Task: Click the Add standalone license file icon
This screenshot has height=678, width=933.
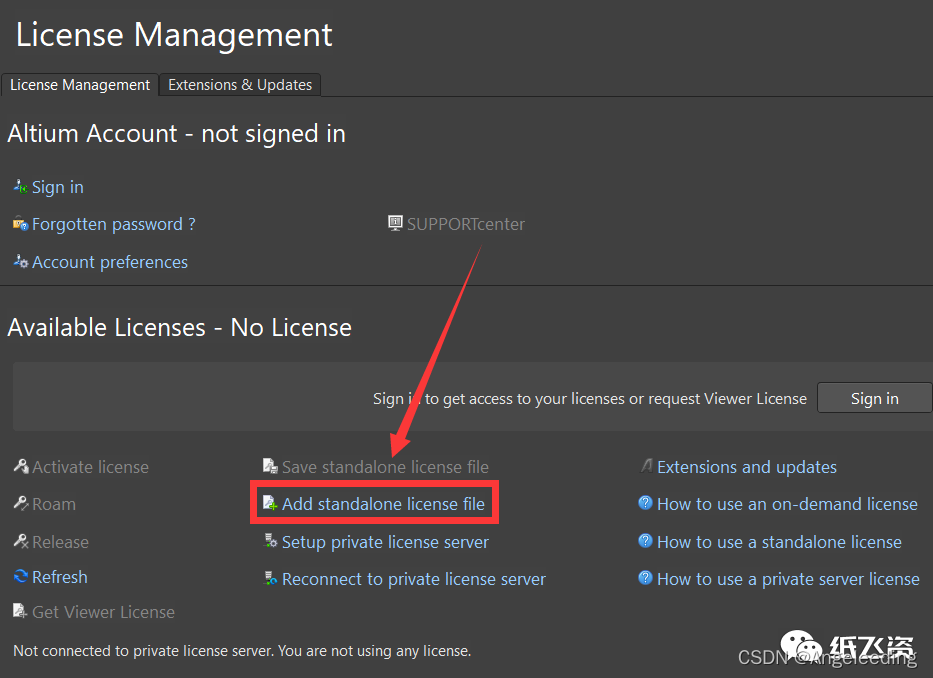Action: (x=270, y=504)
